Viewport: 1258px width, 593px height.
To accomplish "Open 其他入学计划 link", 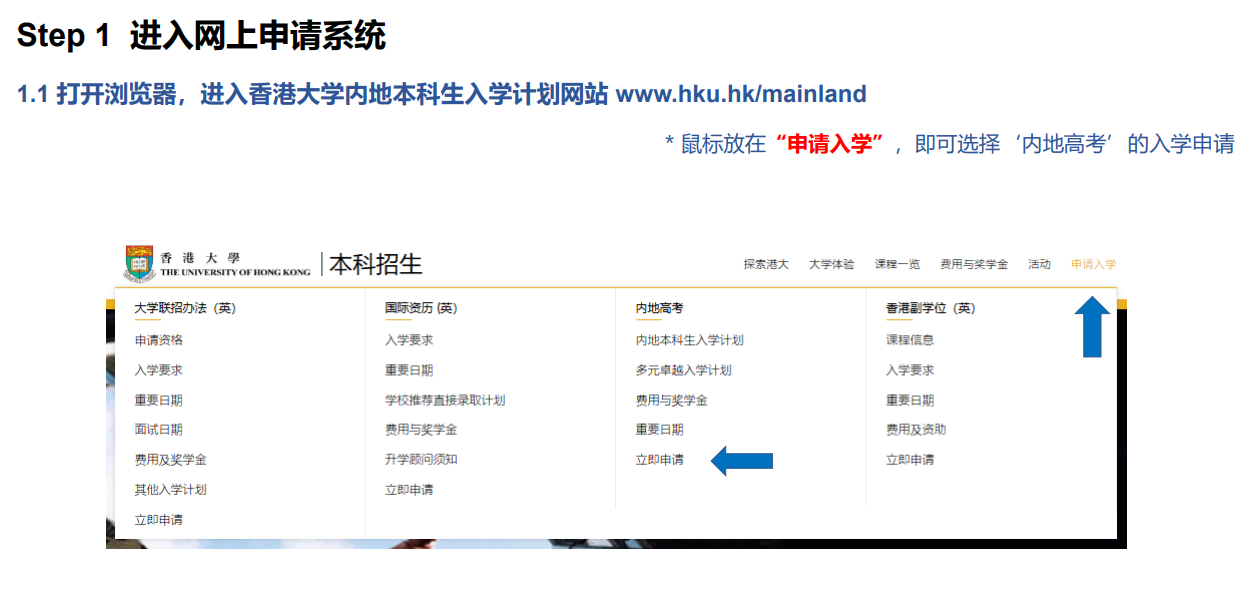I will click(x=171, y=490).
